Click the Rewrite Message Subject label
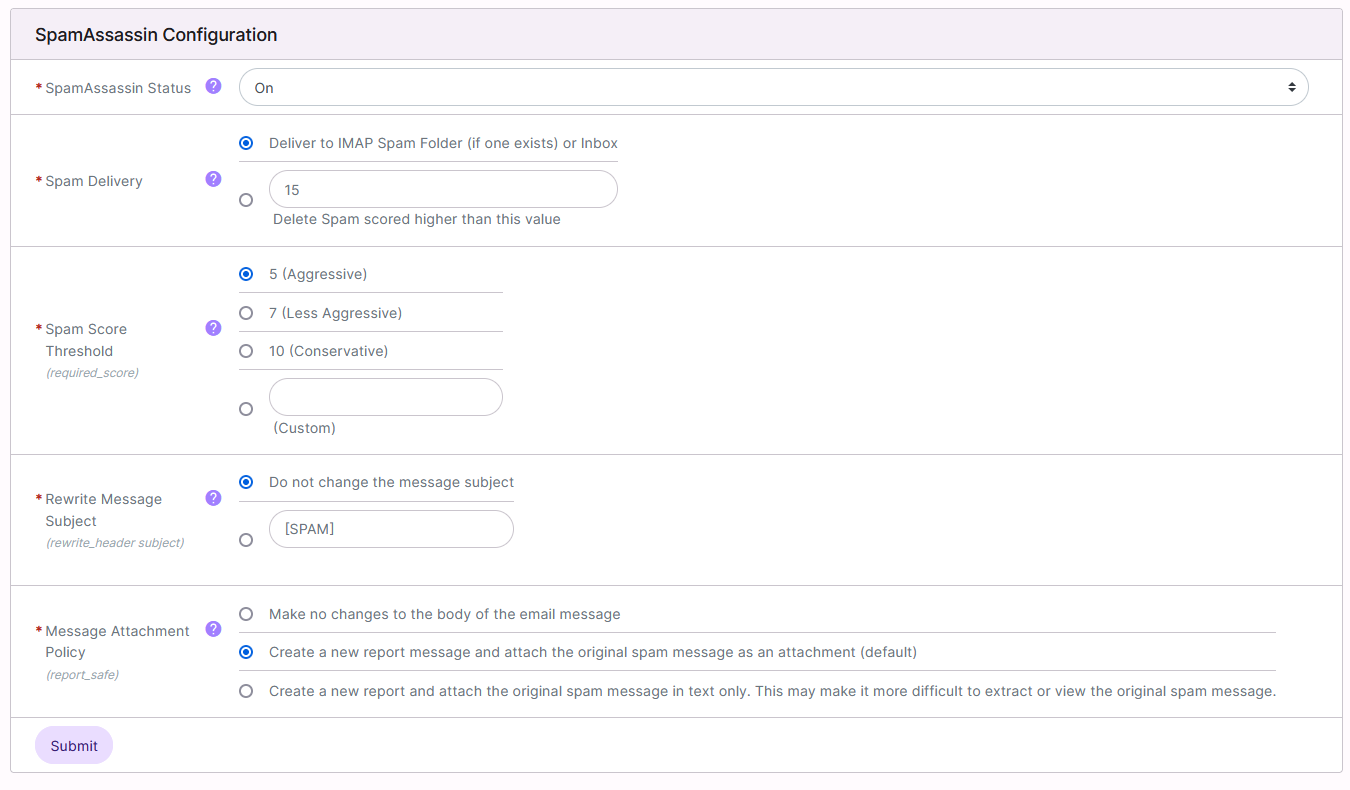The width and height of the screenshot is (1350, 790). [x=103, y=510]
